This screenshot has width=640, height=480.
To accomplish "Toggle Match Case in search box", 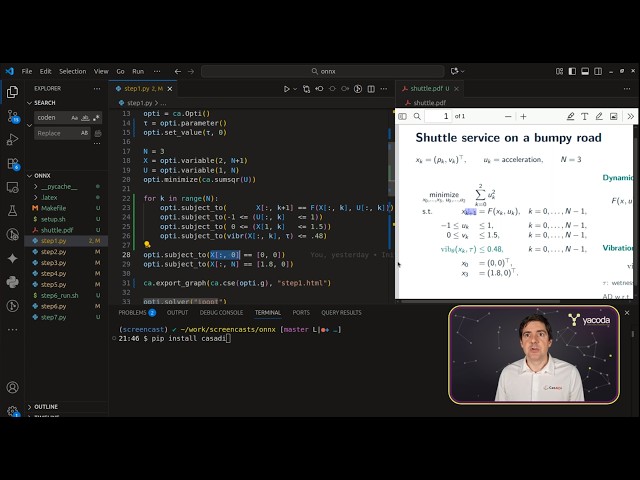I will [x=74, y=118].
